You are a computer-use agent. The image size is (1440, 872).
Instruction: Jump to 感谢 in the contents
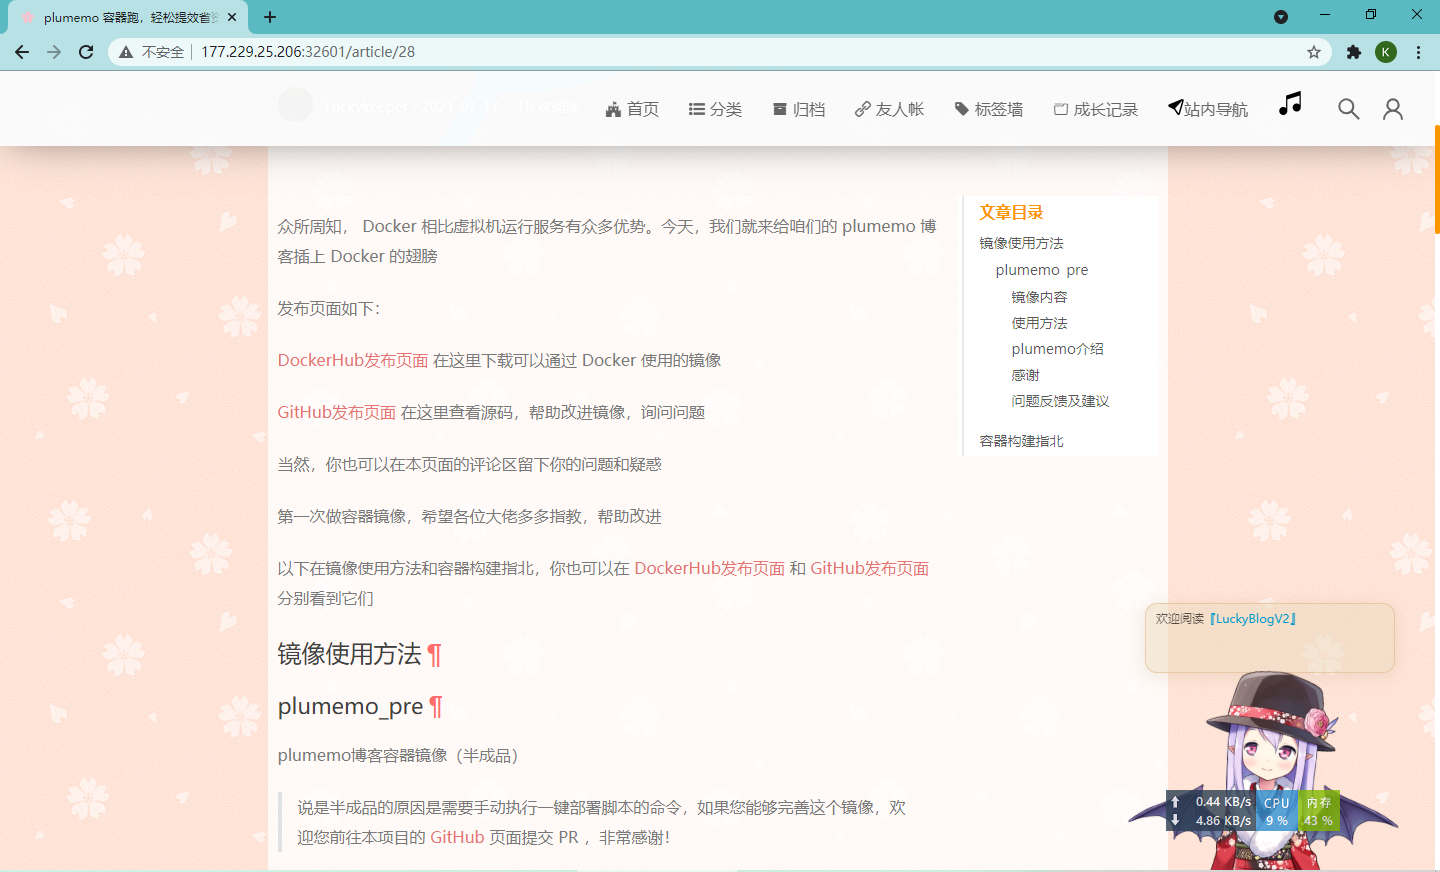(1025, 375)
